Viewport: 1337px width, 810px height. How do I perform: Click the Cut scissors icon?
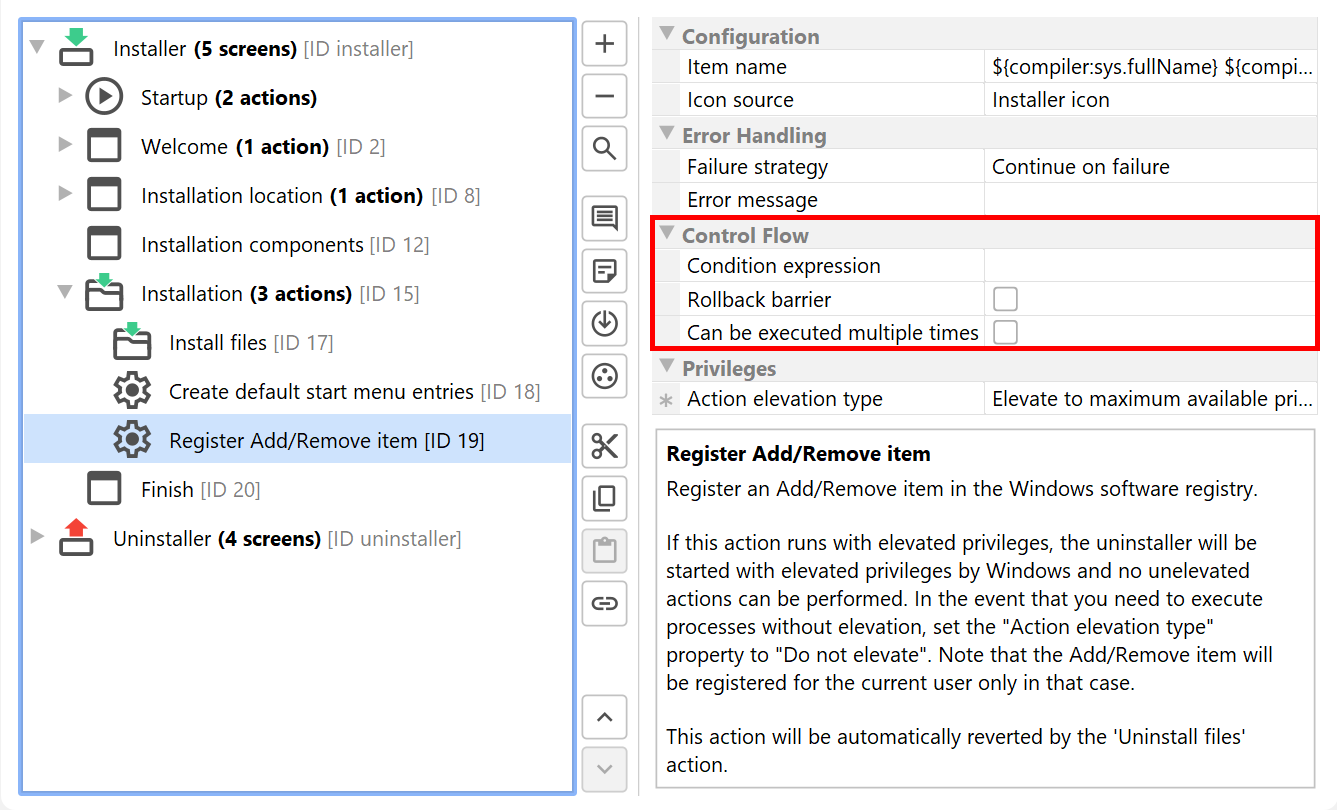604,446
